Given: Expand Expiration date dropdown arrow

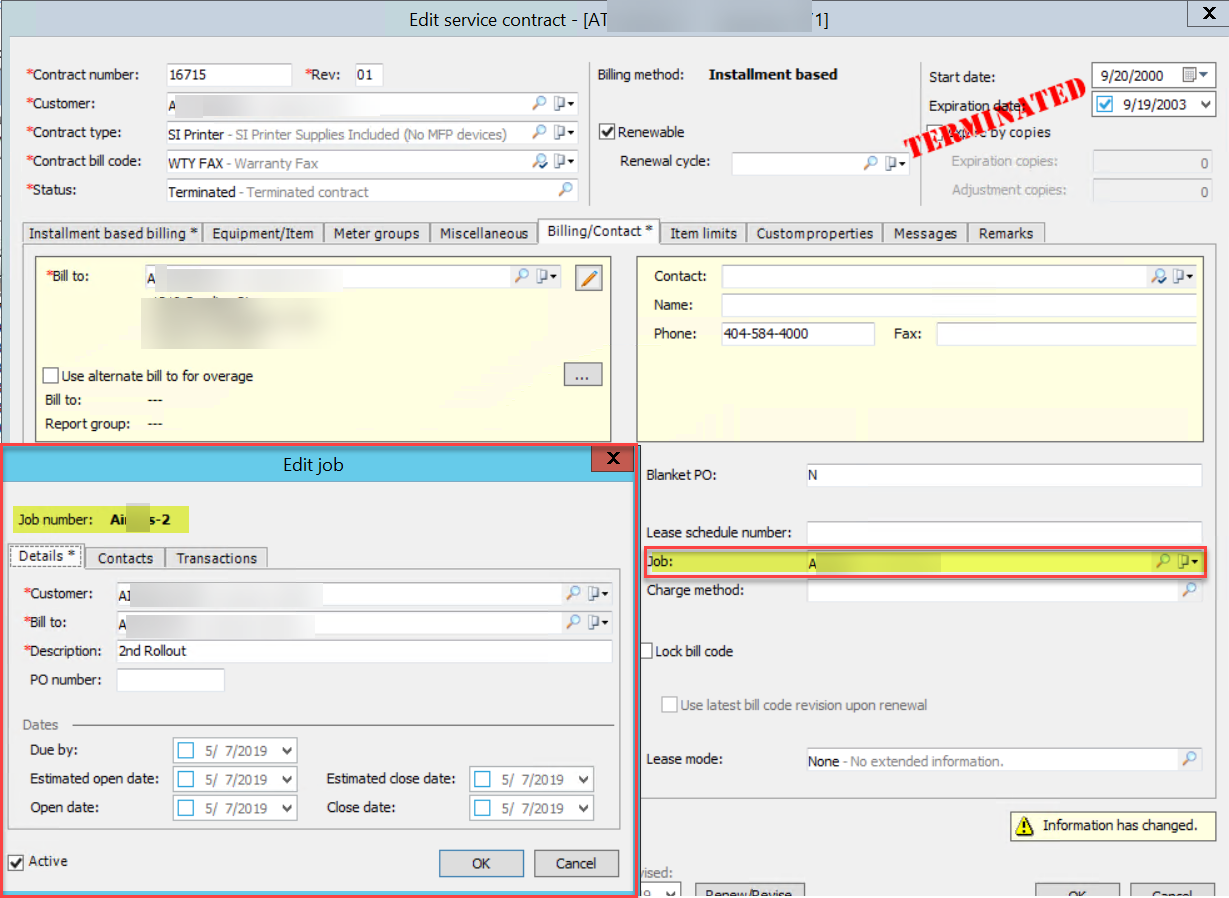Looking at the screenshot, I should [1205, 104].
